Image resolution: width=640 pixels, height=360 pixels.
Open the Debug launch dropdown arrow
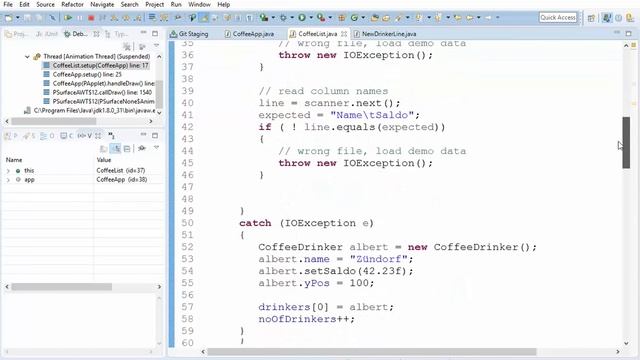tap(292, 18)
